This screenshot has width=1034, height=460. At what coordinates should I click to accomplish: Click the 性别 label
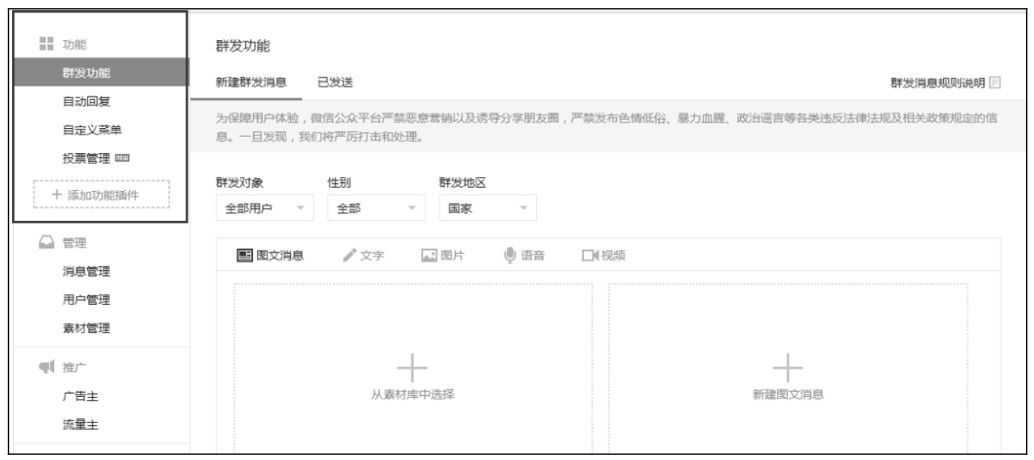[340, 183]
